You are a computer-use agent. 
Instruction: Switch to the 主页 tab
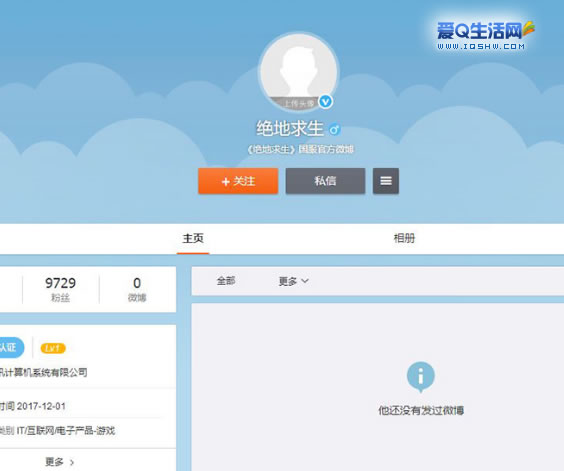[193, 238]
